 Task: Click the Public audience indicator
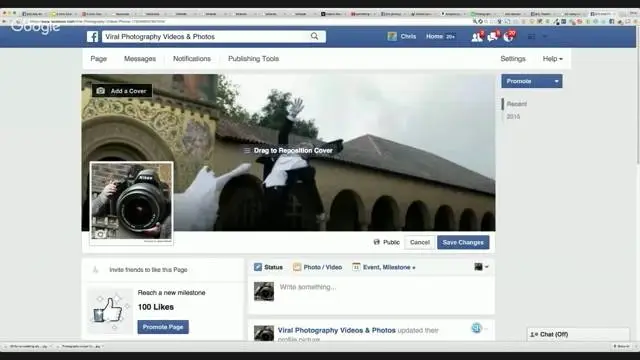click(x=387, y=242)
